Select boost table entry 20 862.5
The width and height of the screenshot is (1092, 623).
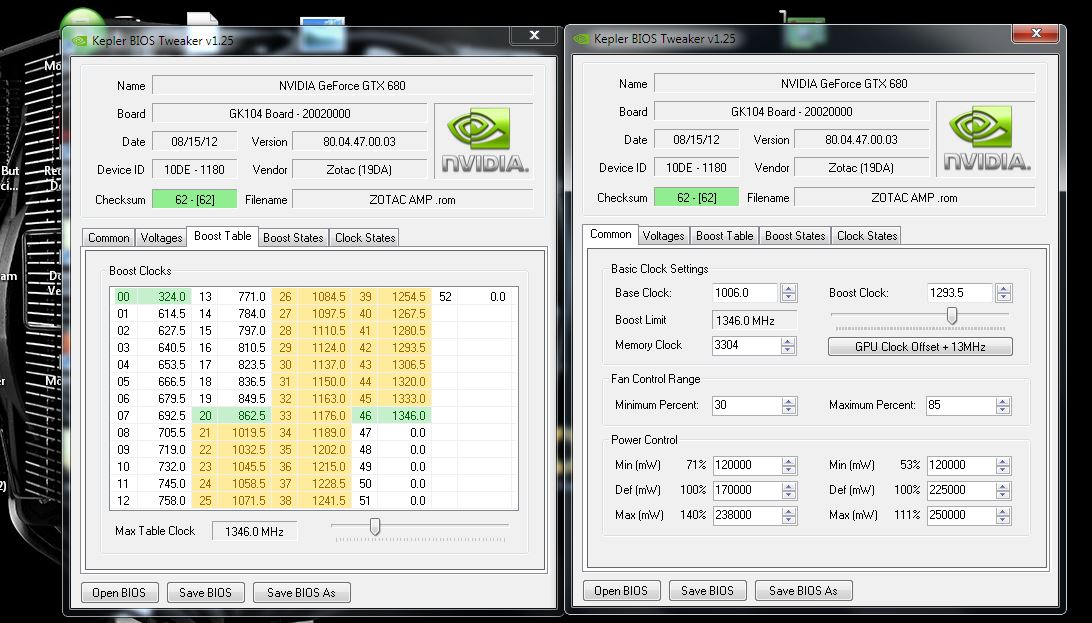[x=232, y=416]
